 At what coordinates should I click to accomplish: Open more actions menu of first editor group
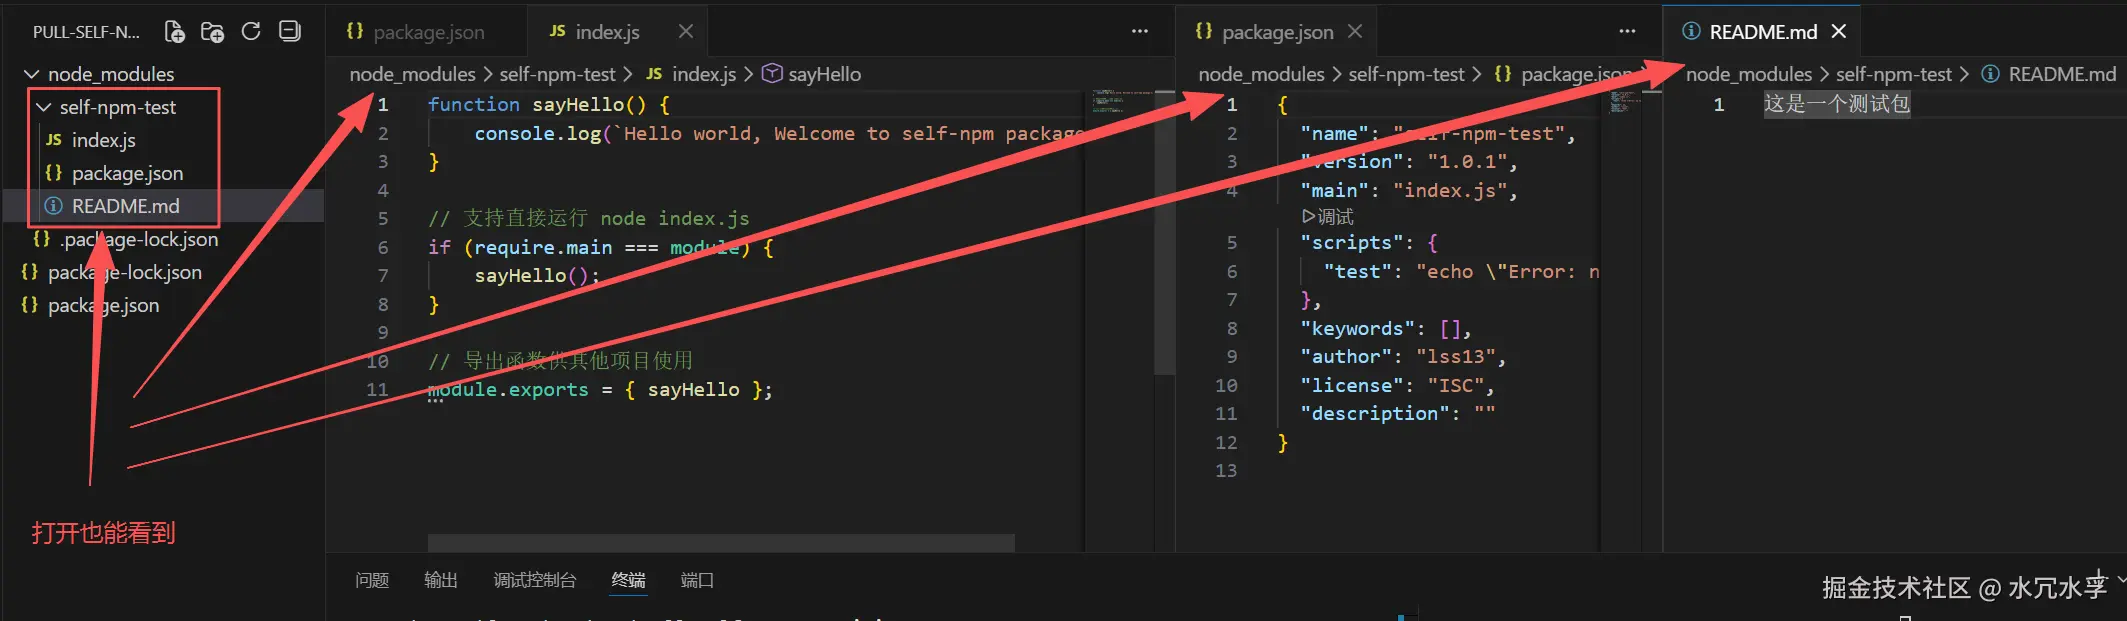click(1140, 32)
